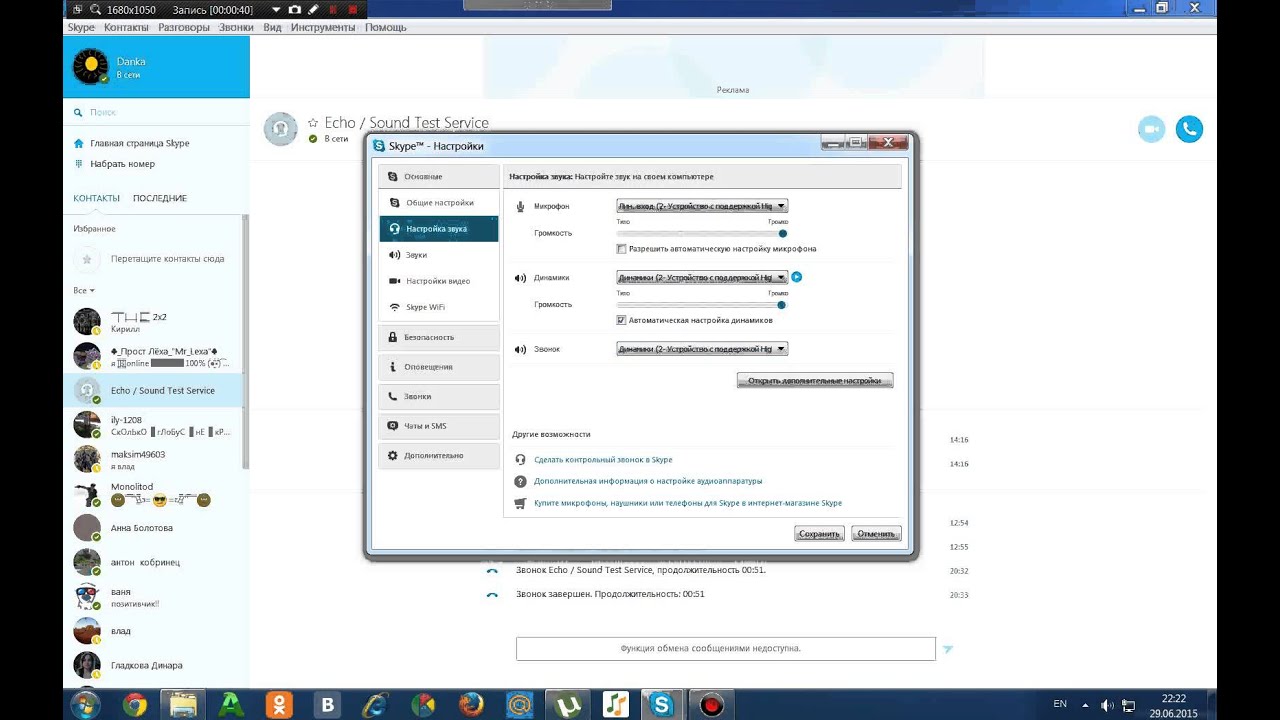Open Echo / Sound Test Service avatar
The height and width of the screenshot is (720, 1280).
281,129
